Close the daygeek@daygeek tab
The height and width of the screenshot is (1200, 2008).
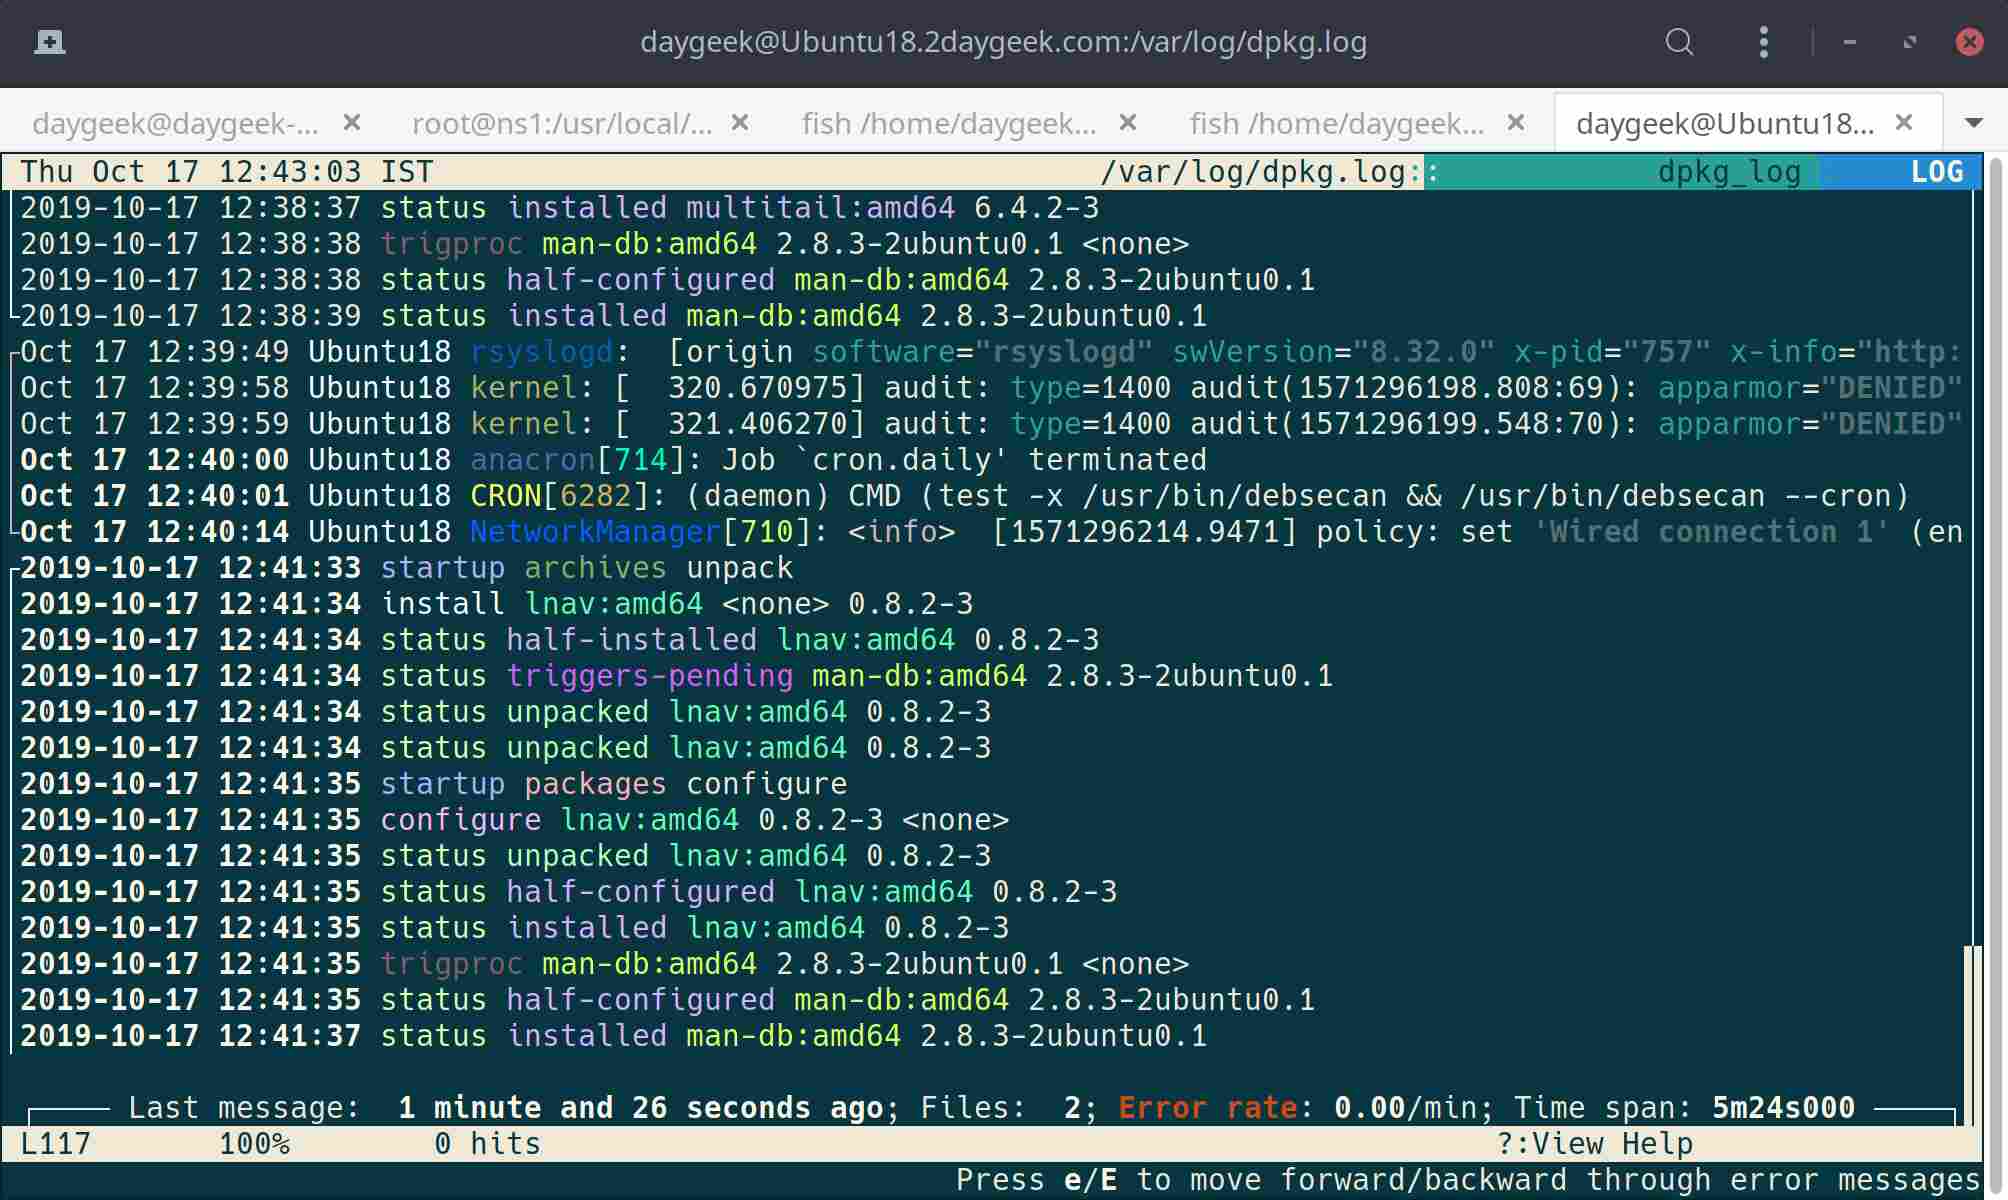(x=351, y=122)
